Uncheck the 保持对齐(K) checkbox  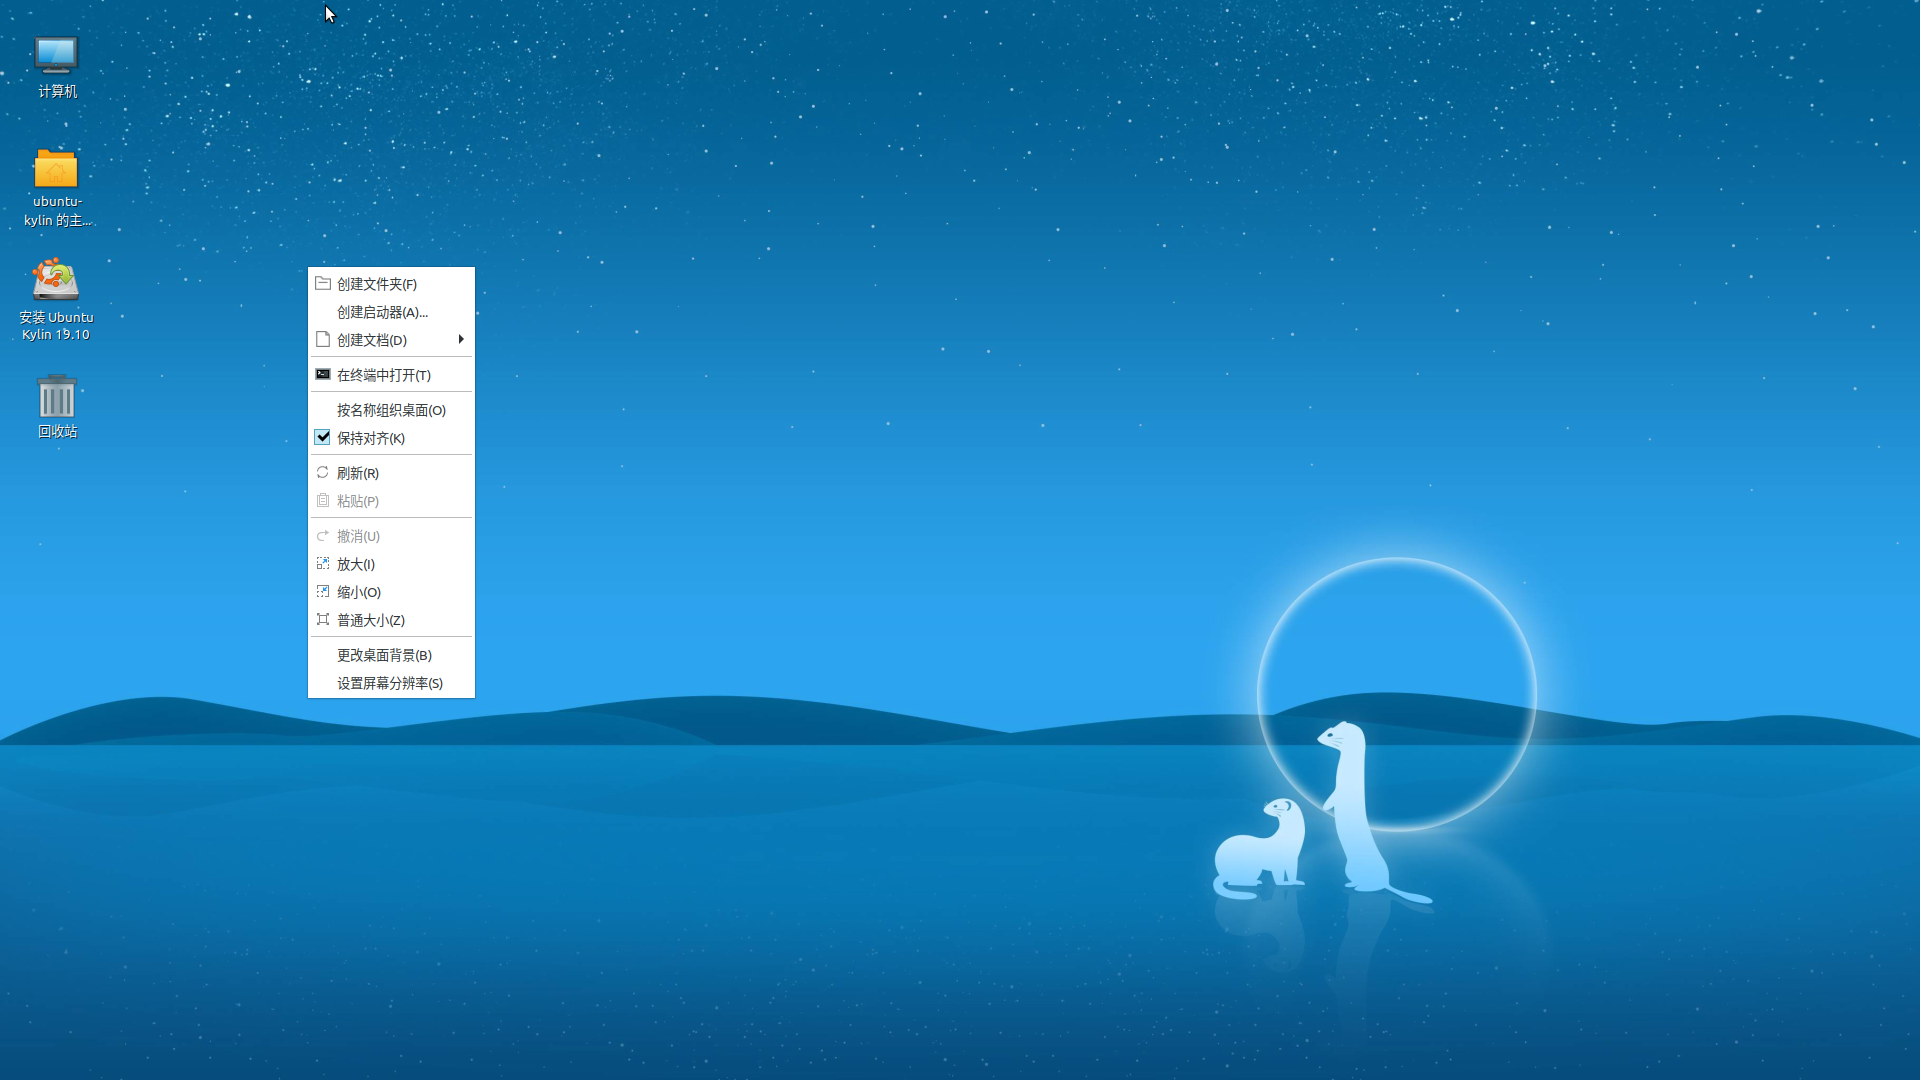click(x=322, y=437)
